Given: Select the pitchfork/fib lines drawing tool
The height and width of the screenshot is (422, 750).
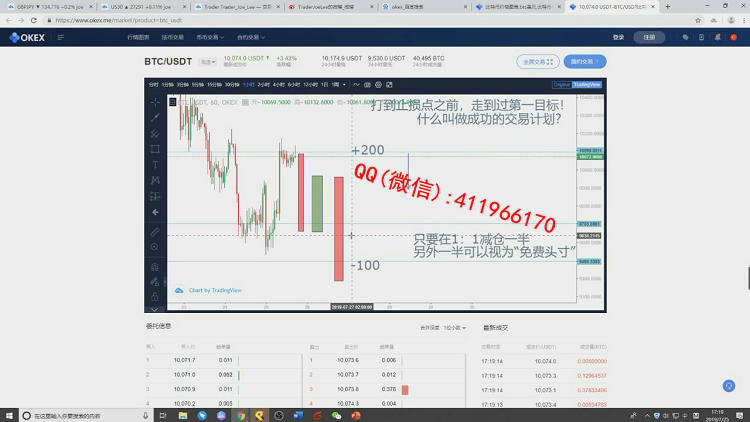Looking at the screenshot, I should point(155,133).
